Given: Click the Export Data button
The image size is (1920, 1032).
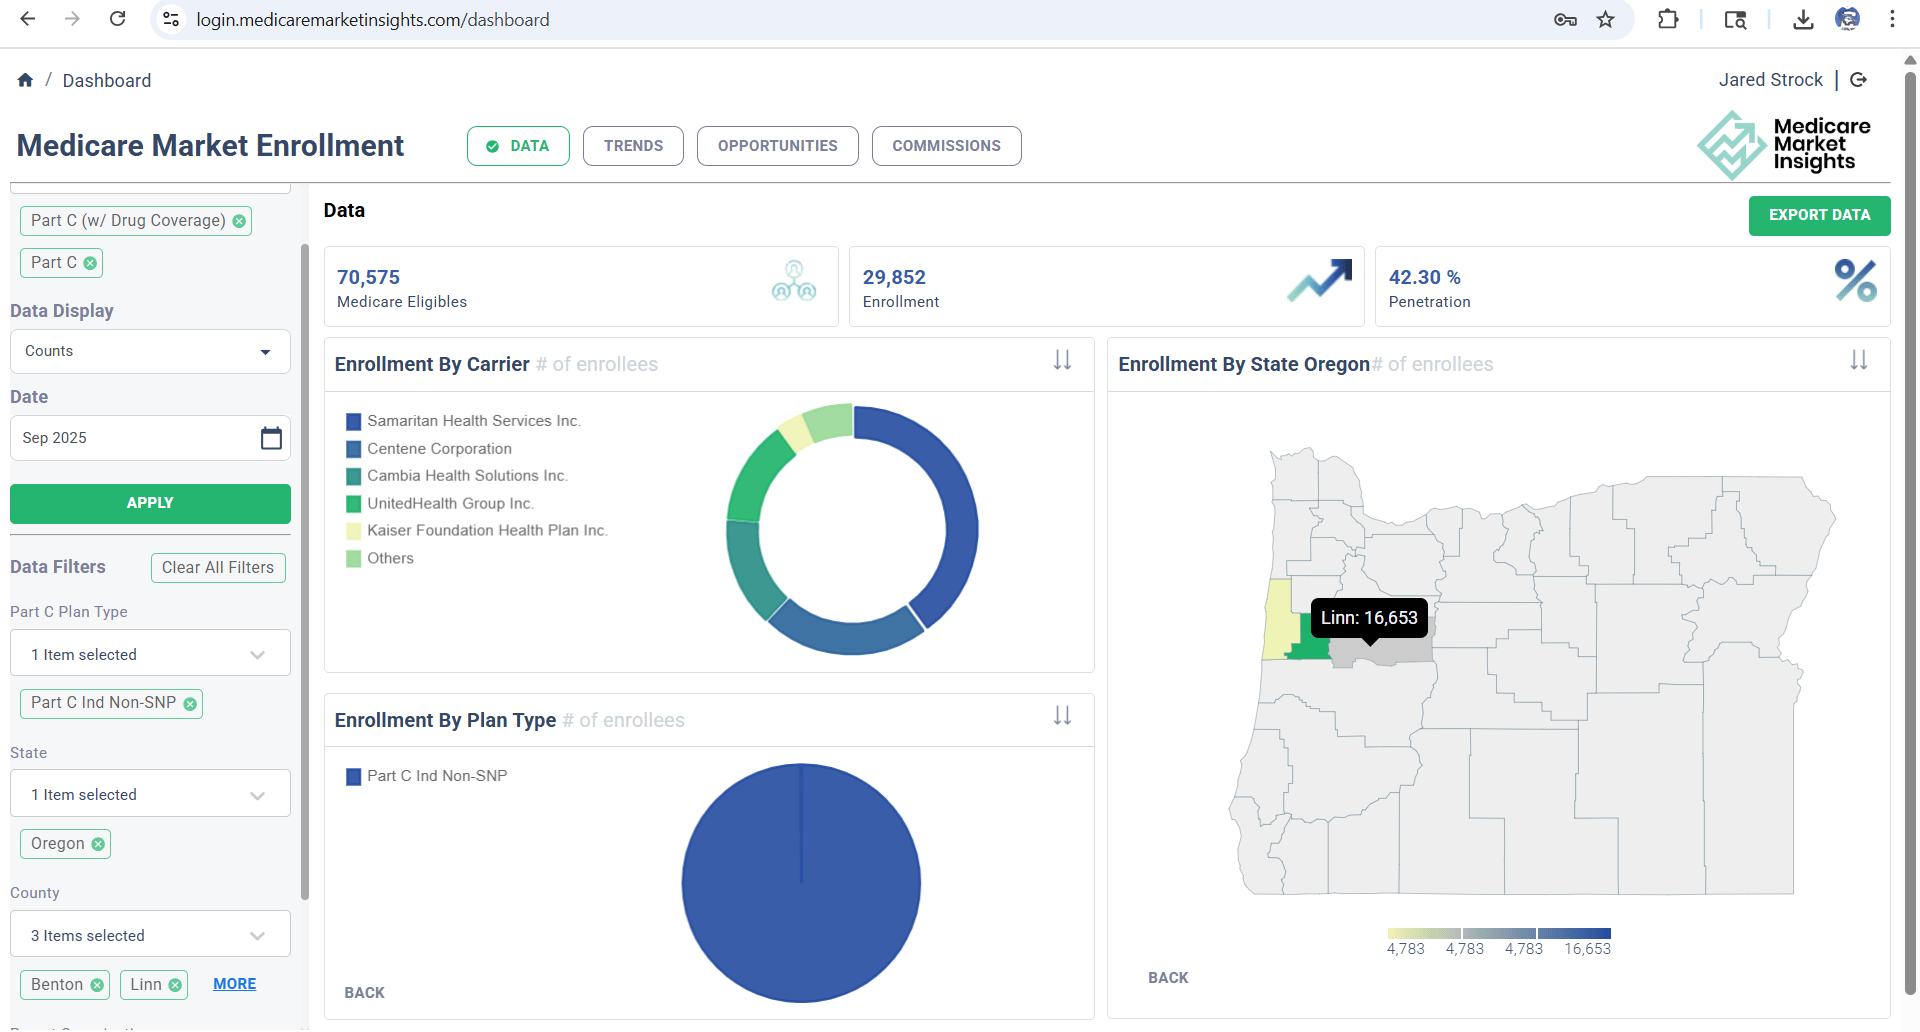Looking at the screenshot, I should [1819, 215].
